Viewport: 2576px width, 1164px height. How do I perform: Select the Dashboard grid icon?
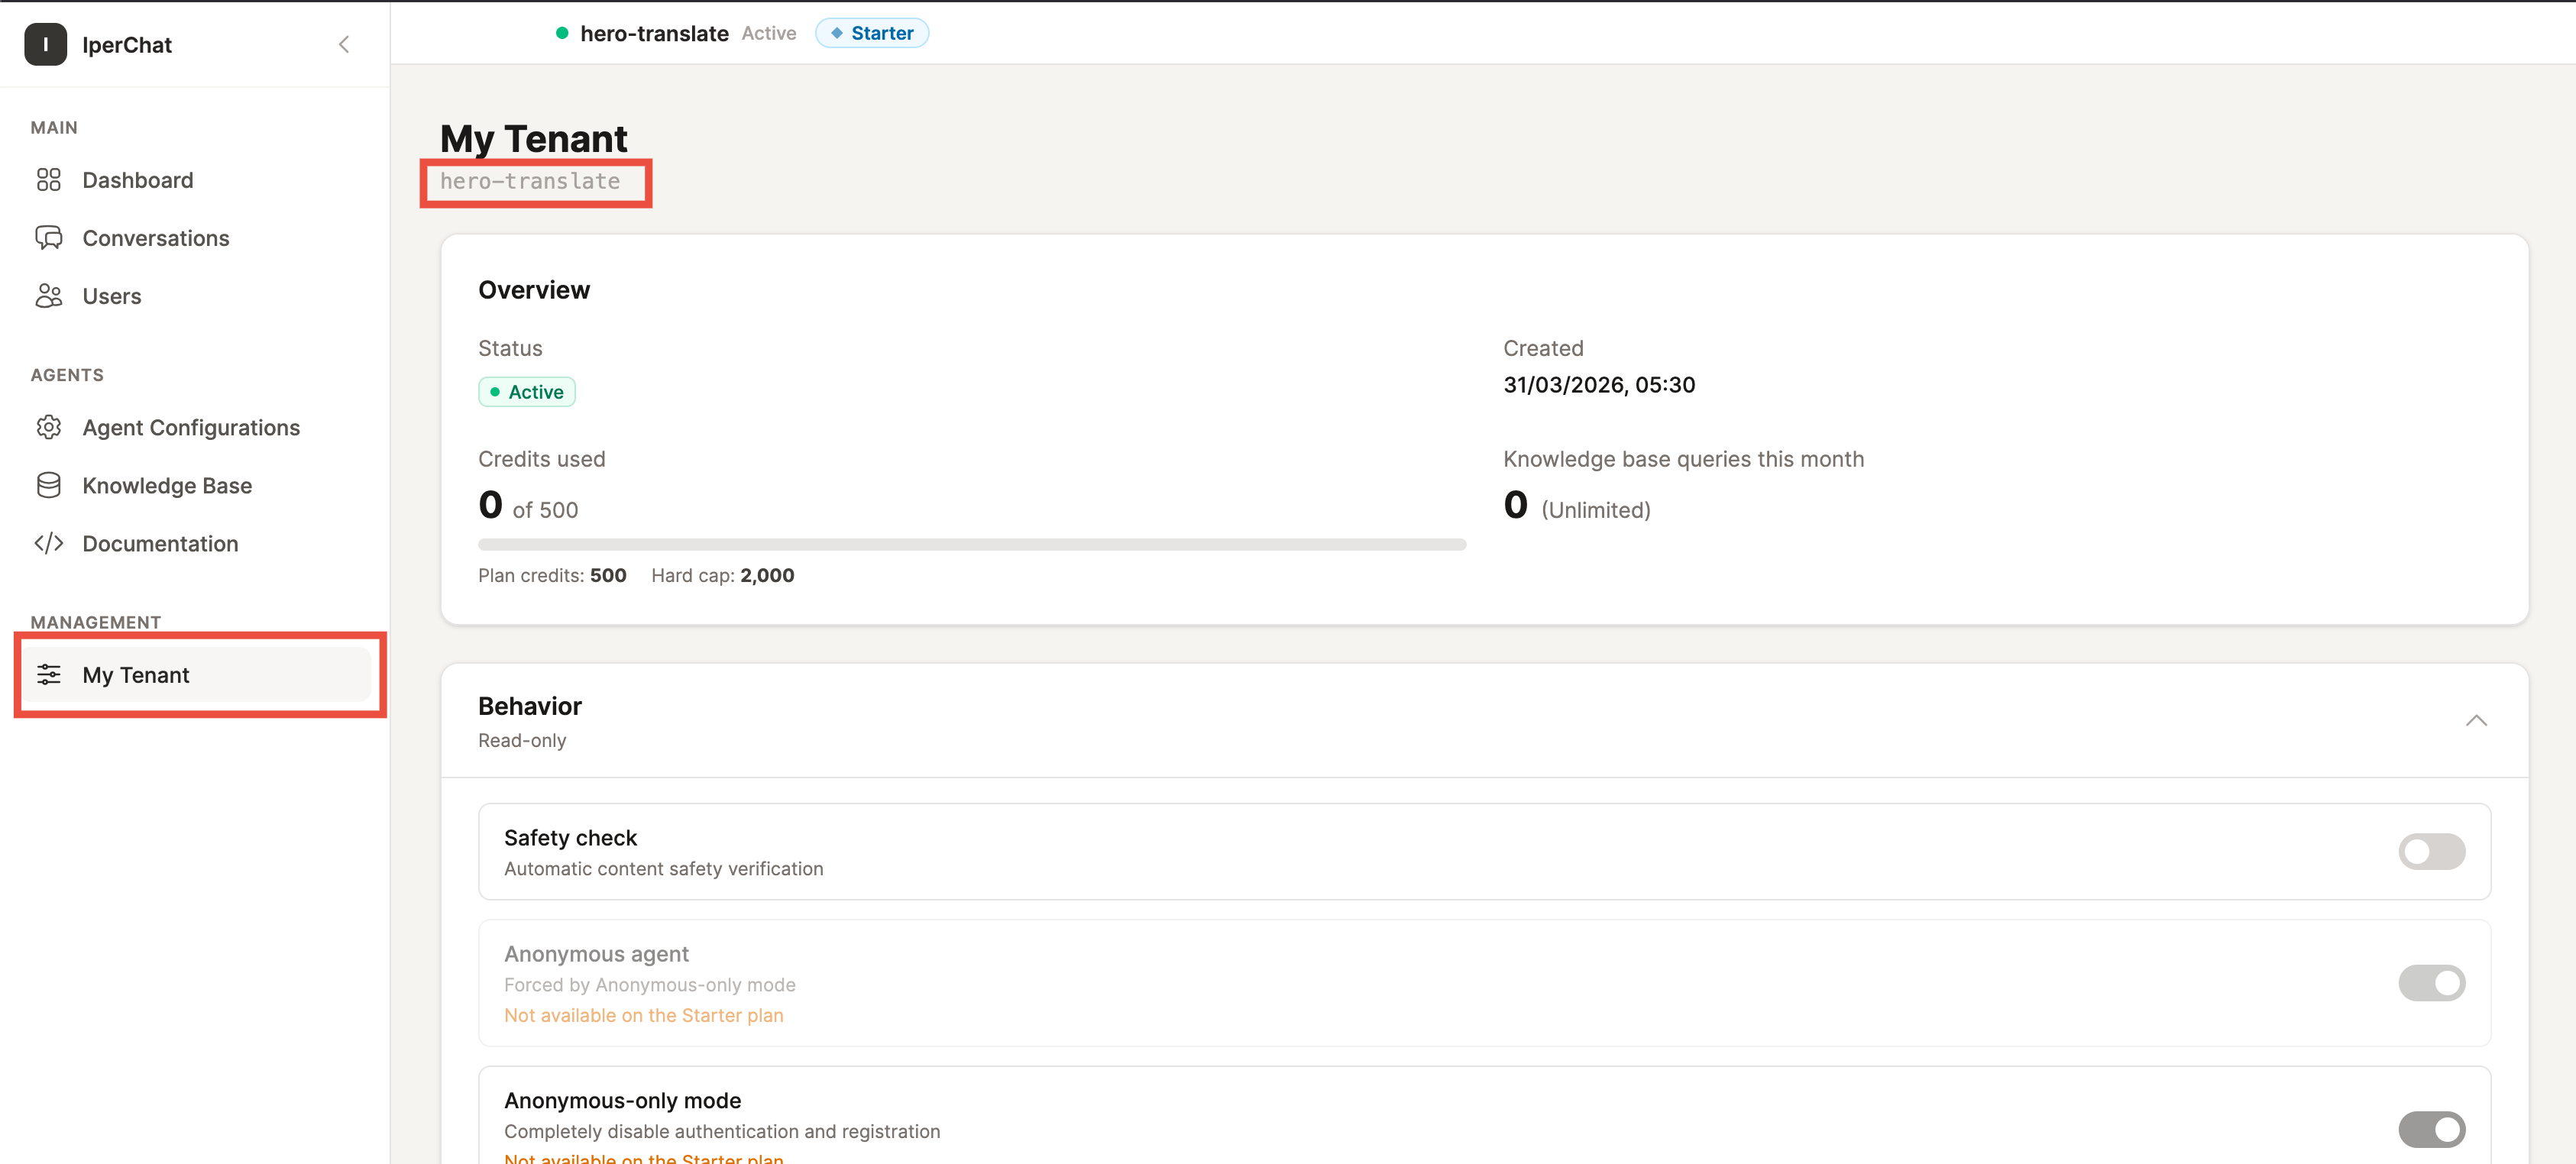(x=48, y=180)
